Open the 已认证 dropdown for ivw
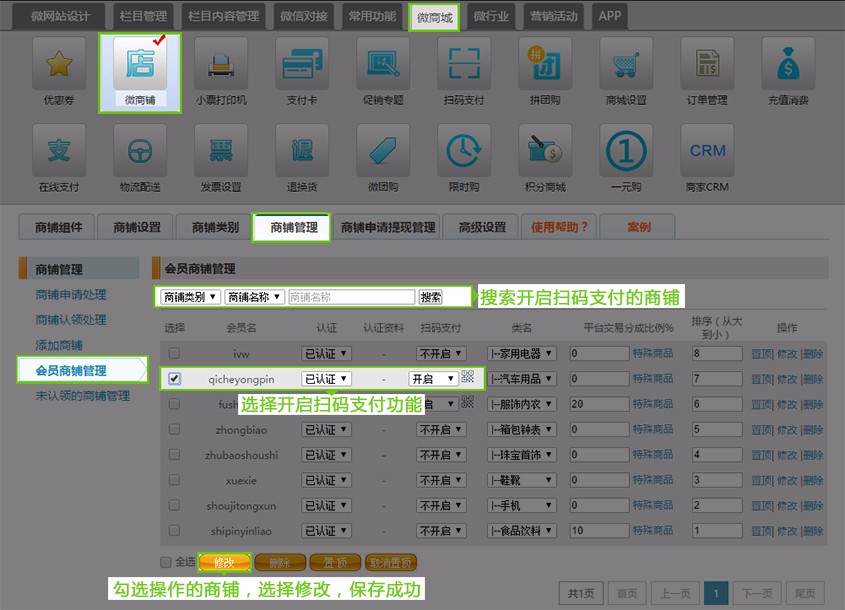 pyautogui.click(x=327, y=353)
